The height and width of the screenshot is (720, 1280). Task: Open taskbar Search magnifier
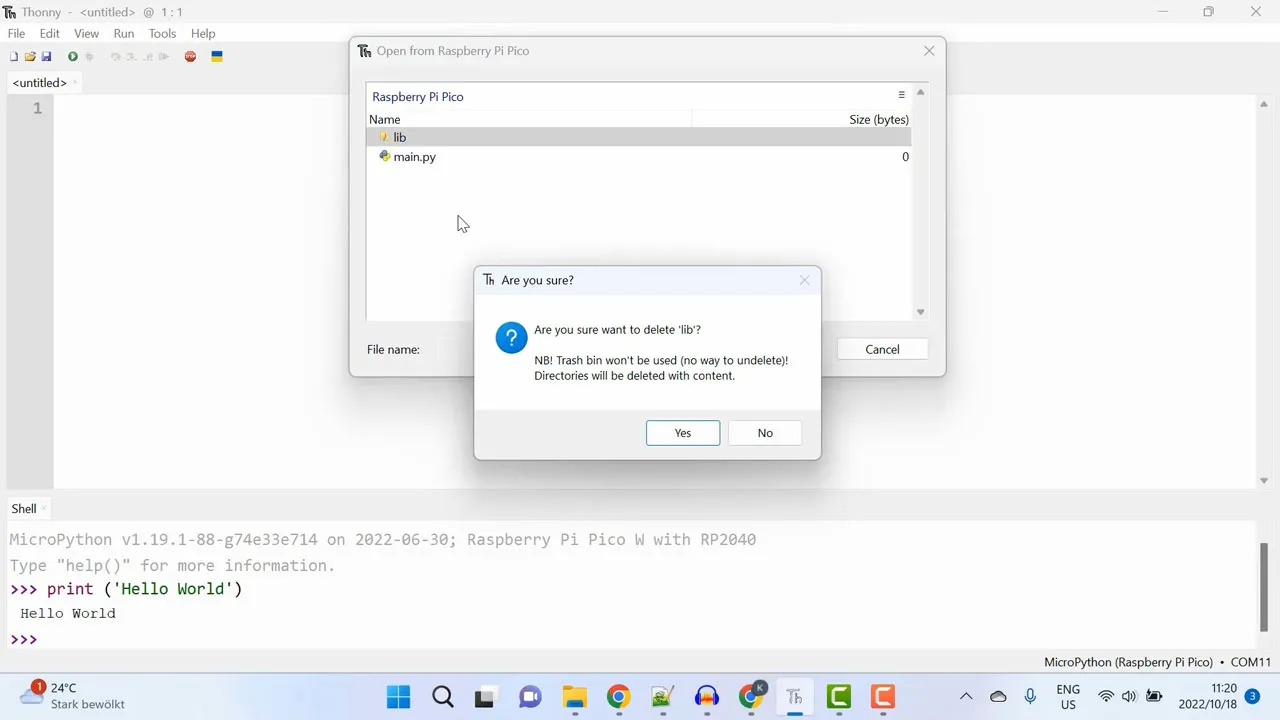coord(443,696)
